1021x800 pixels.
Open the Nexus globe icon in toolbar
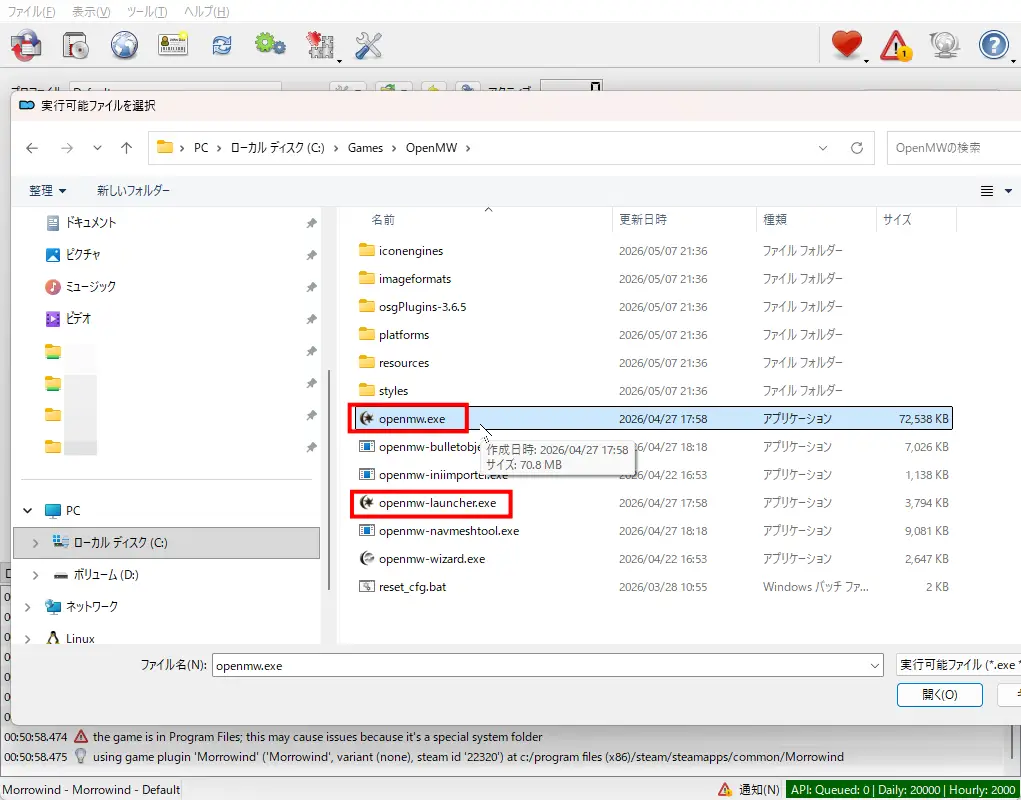tap(124, 46)
